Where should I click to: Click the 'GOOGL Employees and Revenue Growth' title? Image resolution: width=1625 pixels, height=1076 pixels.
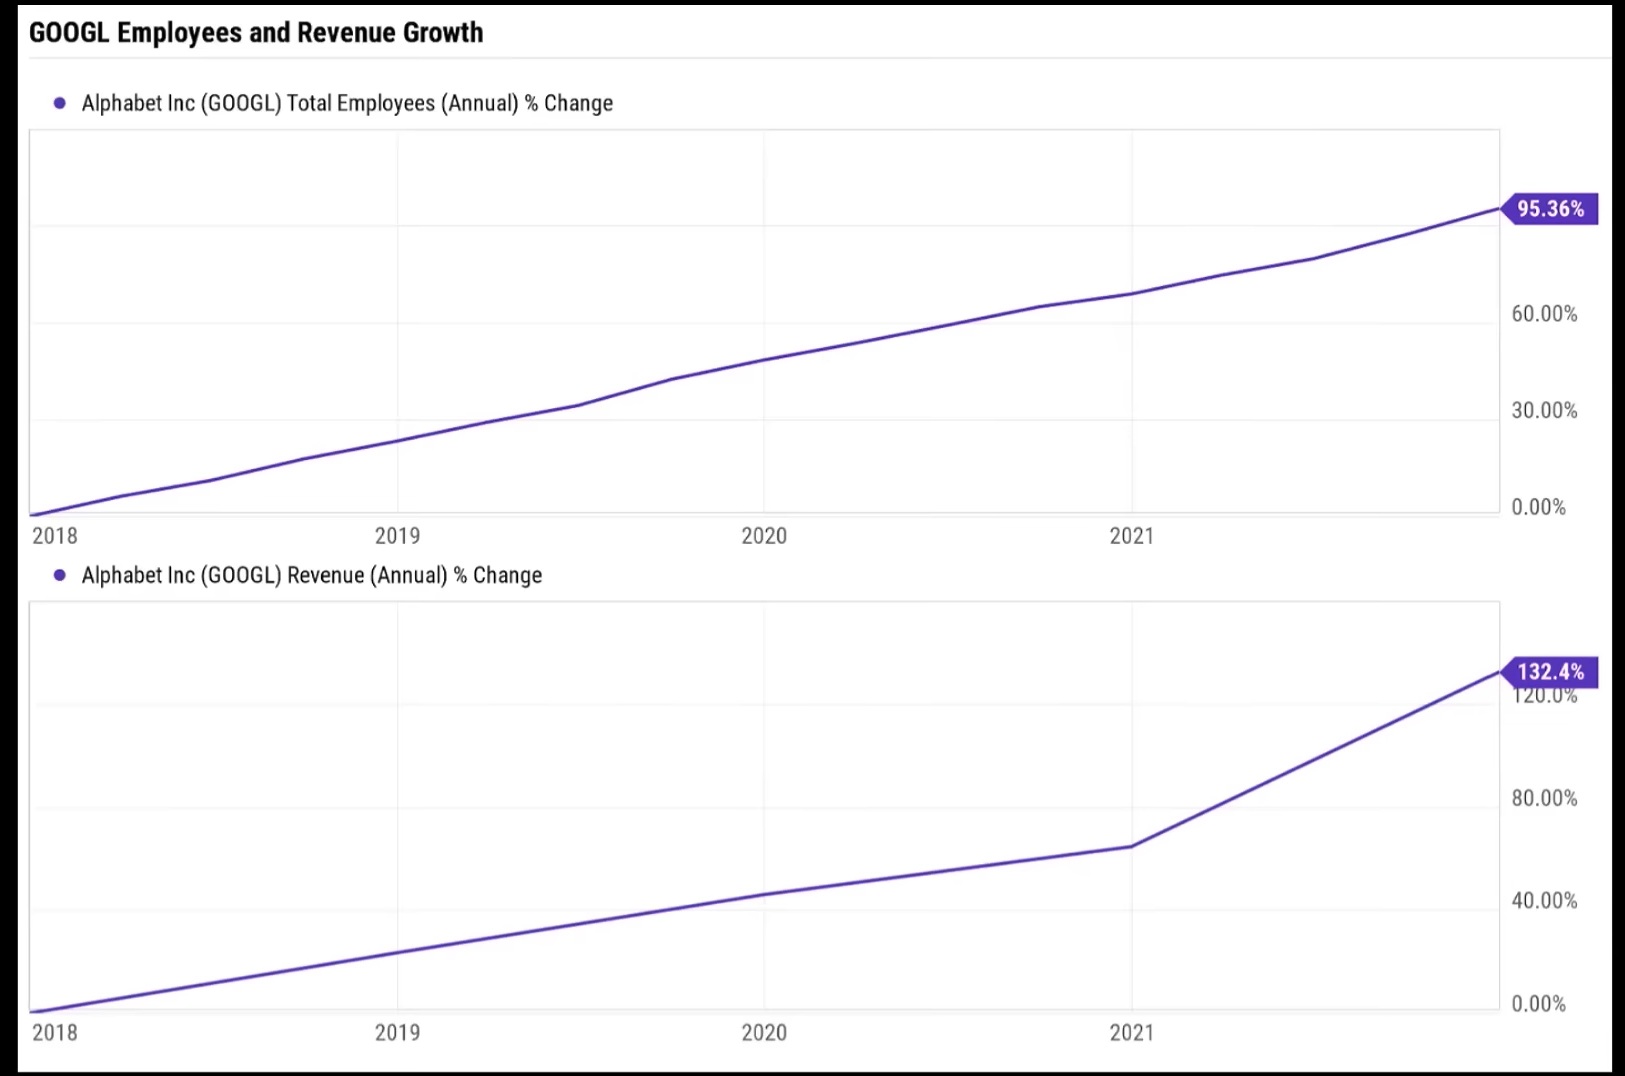[x=256, y=33]
